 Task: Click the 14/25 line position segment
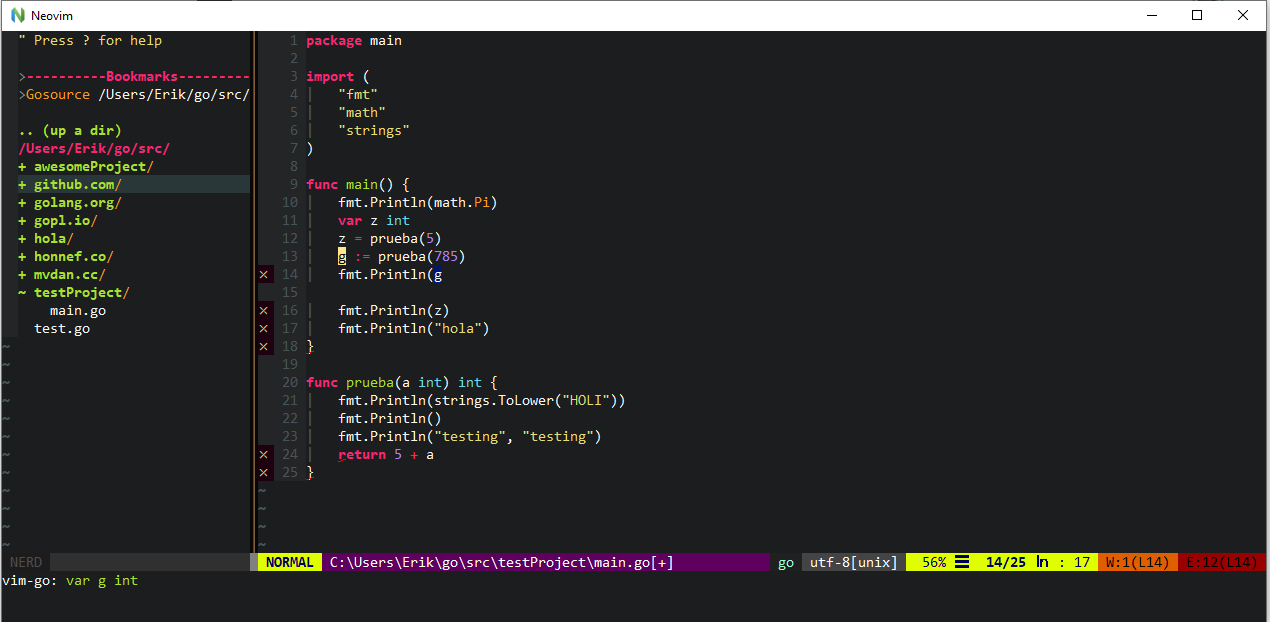(x=1008, y=561)
